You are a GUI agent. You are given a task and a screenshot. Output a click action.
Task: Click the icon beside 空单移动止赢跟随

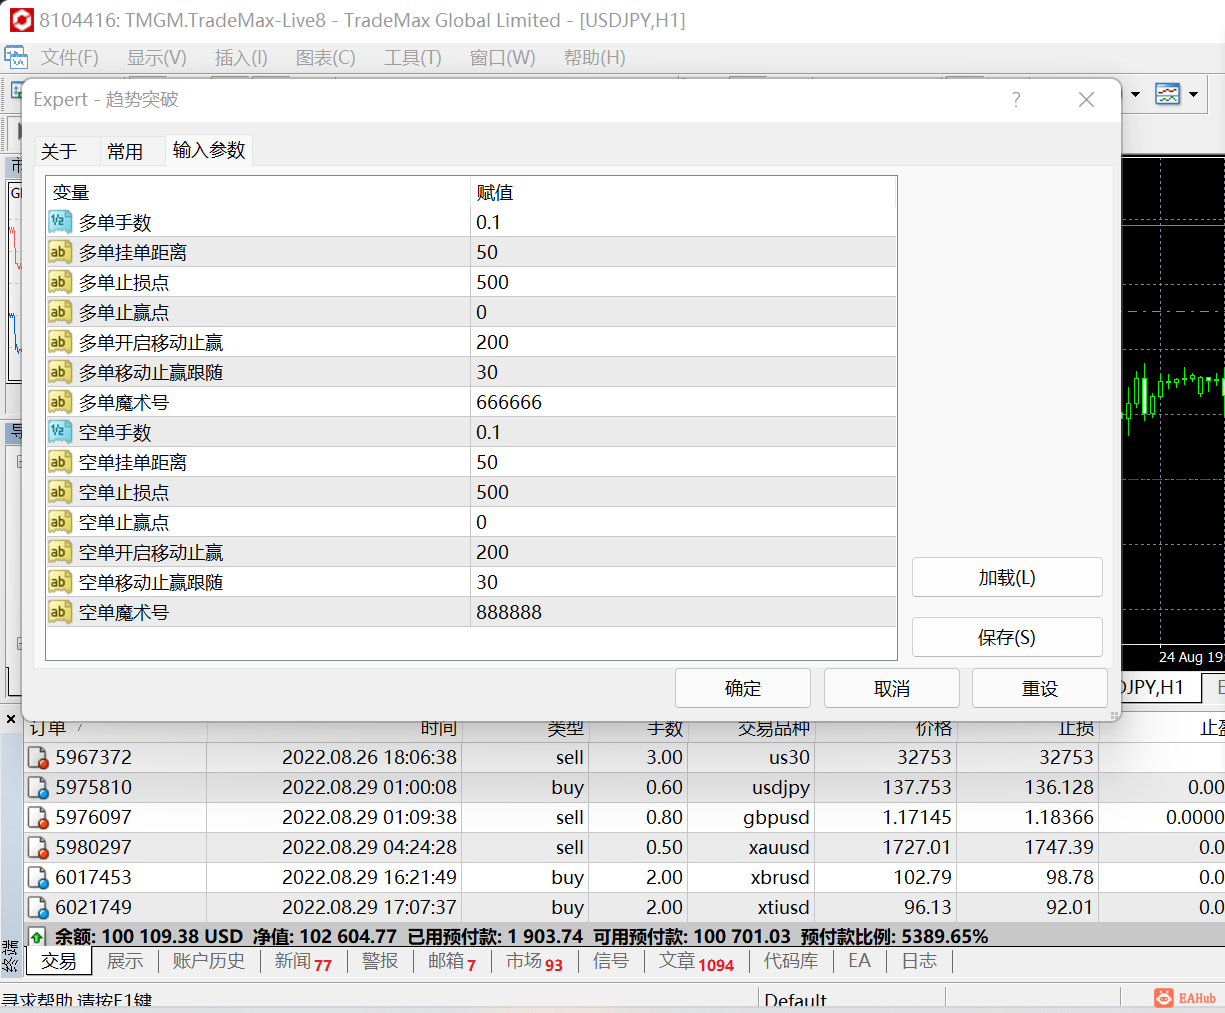tap(60, 582)
